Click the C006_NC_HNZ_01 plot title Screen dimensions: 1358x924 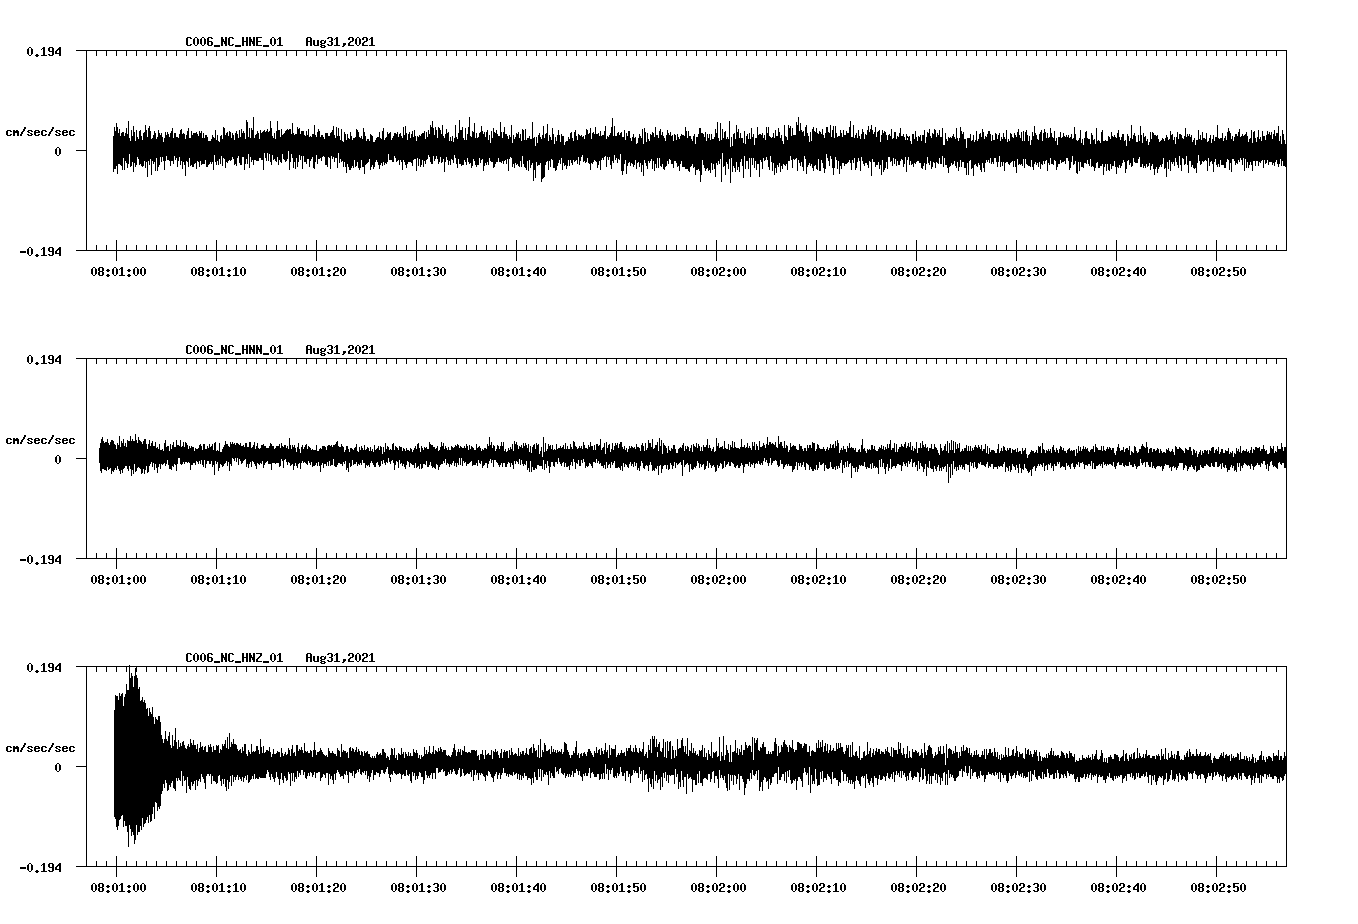tap(234, 658)
